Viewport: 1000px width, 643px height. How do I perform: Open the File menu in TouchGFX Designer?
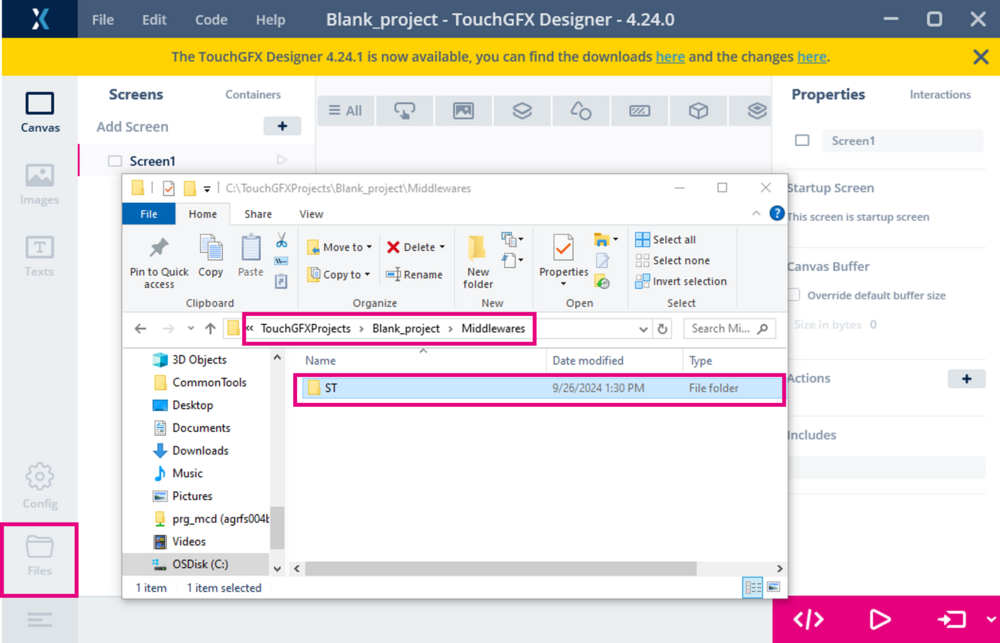click(103, 20)
